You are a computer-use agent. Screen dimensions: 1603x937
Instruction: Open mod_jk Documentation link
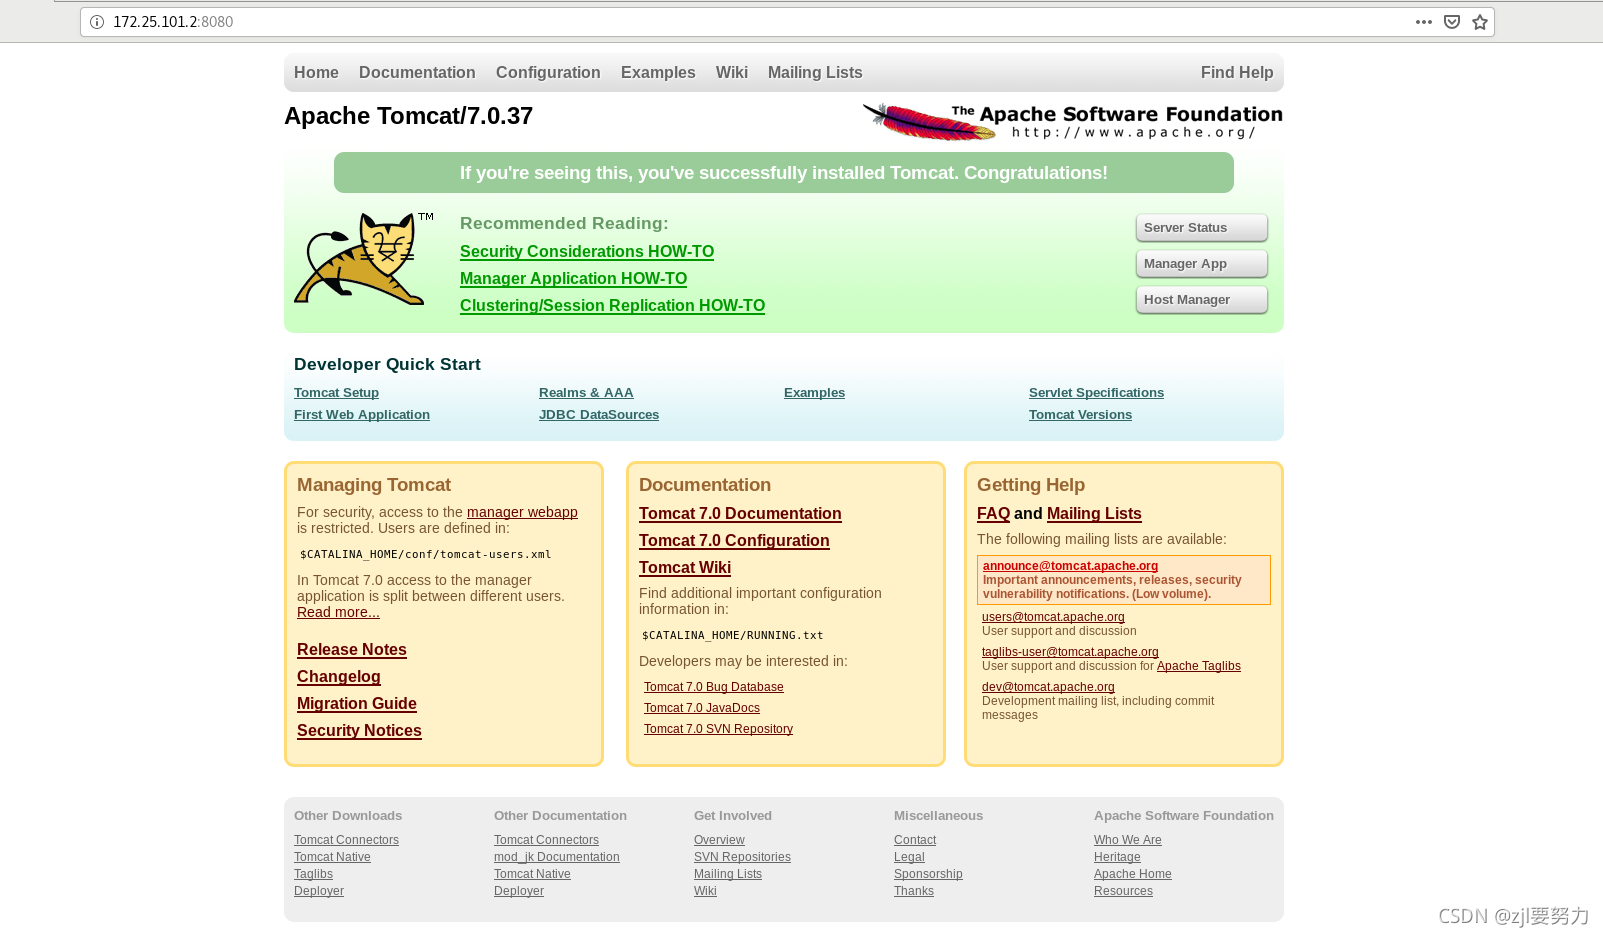tap(557, 857)
